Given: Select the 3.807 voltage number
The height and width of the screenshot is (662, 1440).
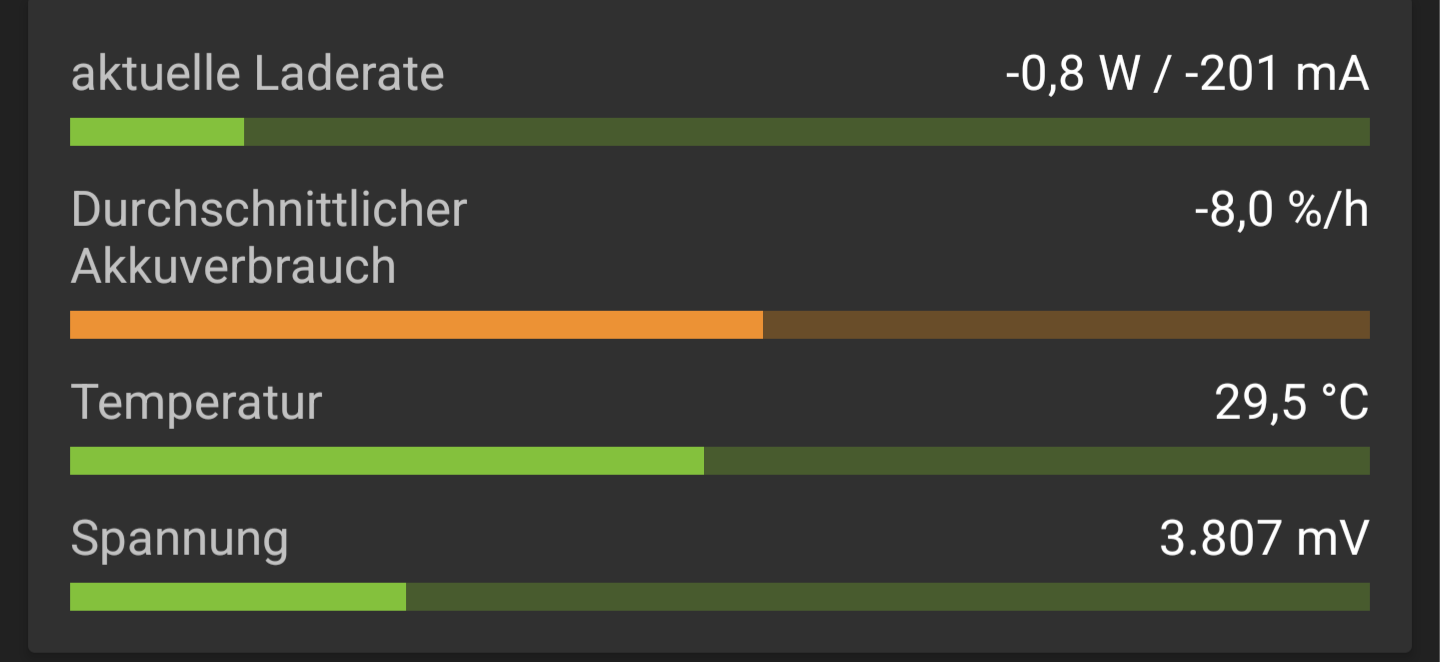Looking at the screenshot, I should coord(1220,540).
